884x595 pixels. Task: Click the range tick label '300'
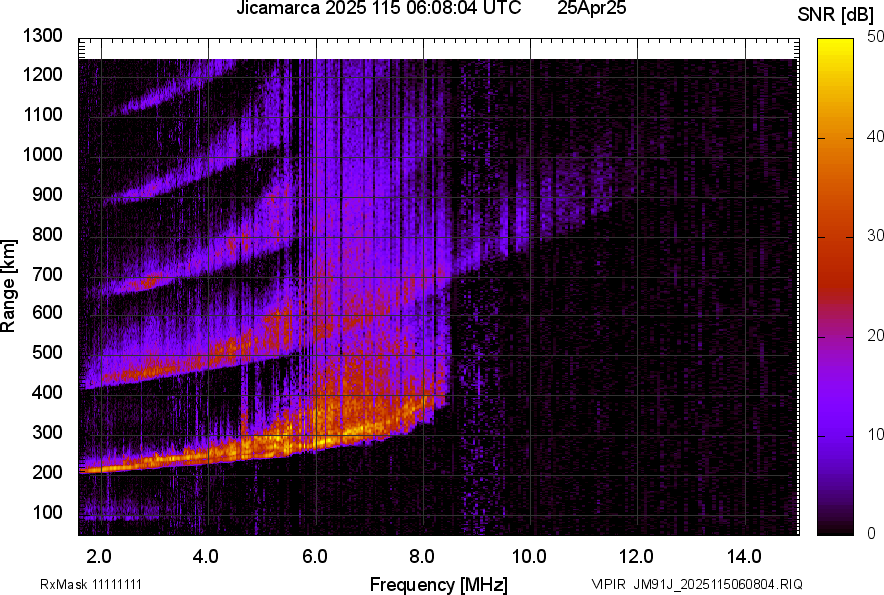47,433
